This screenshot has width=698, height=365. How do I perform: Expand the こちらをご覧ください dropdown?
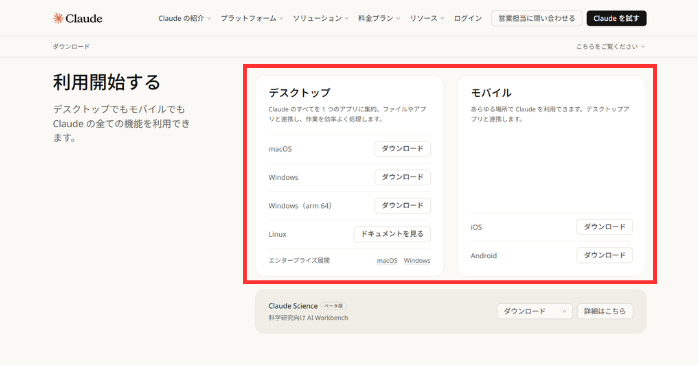pyautogui.click(x=610, y=46)
